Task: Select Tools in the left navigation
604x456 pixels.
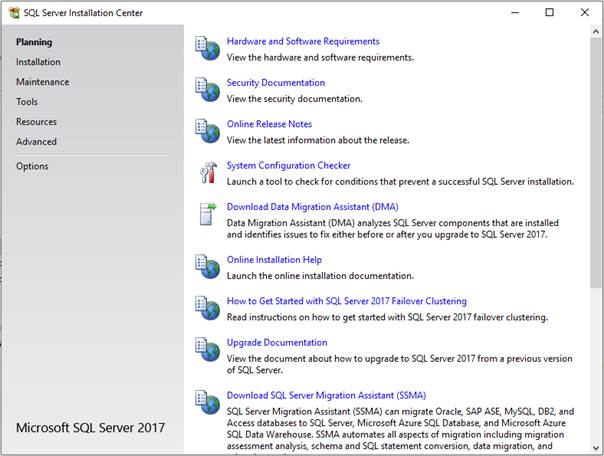Action: tap(27, 102)
